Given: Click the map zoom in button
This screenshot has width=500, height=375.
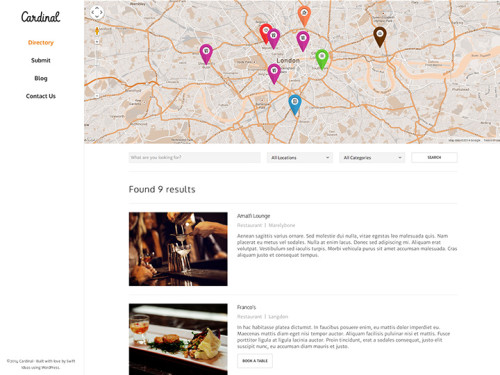Looking at the screenshot, I should coord(97,42).
